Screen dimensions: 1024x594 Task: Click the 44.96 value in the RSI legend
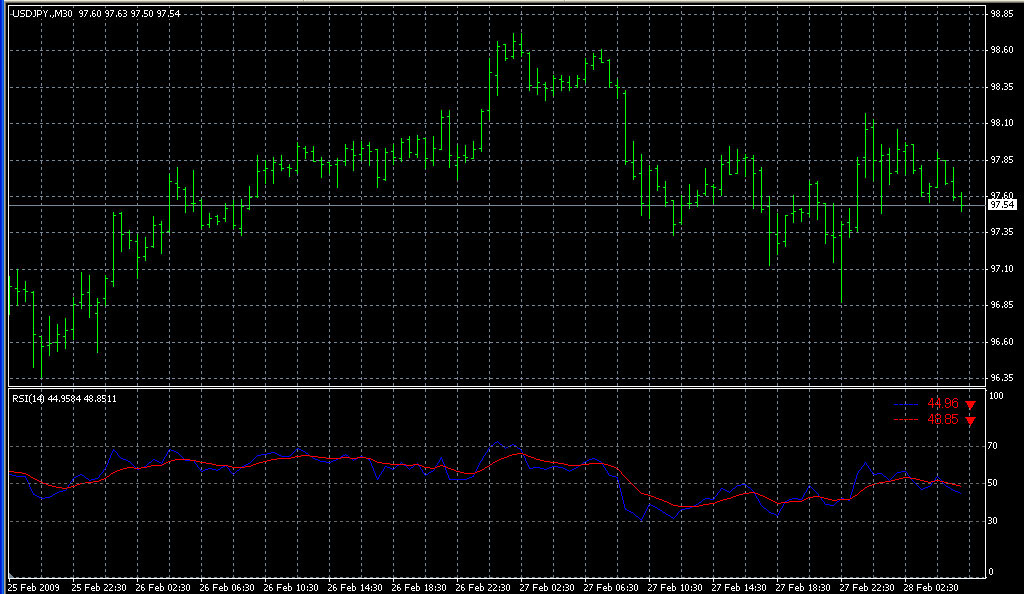click(x=942, y=404)
